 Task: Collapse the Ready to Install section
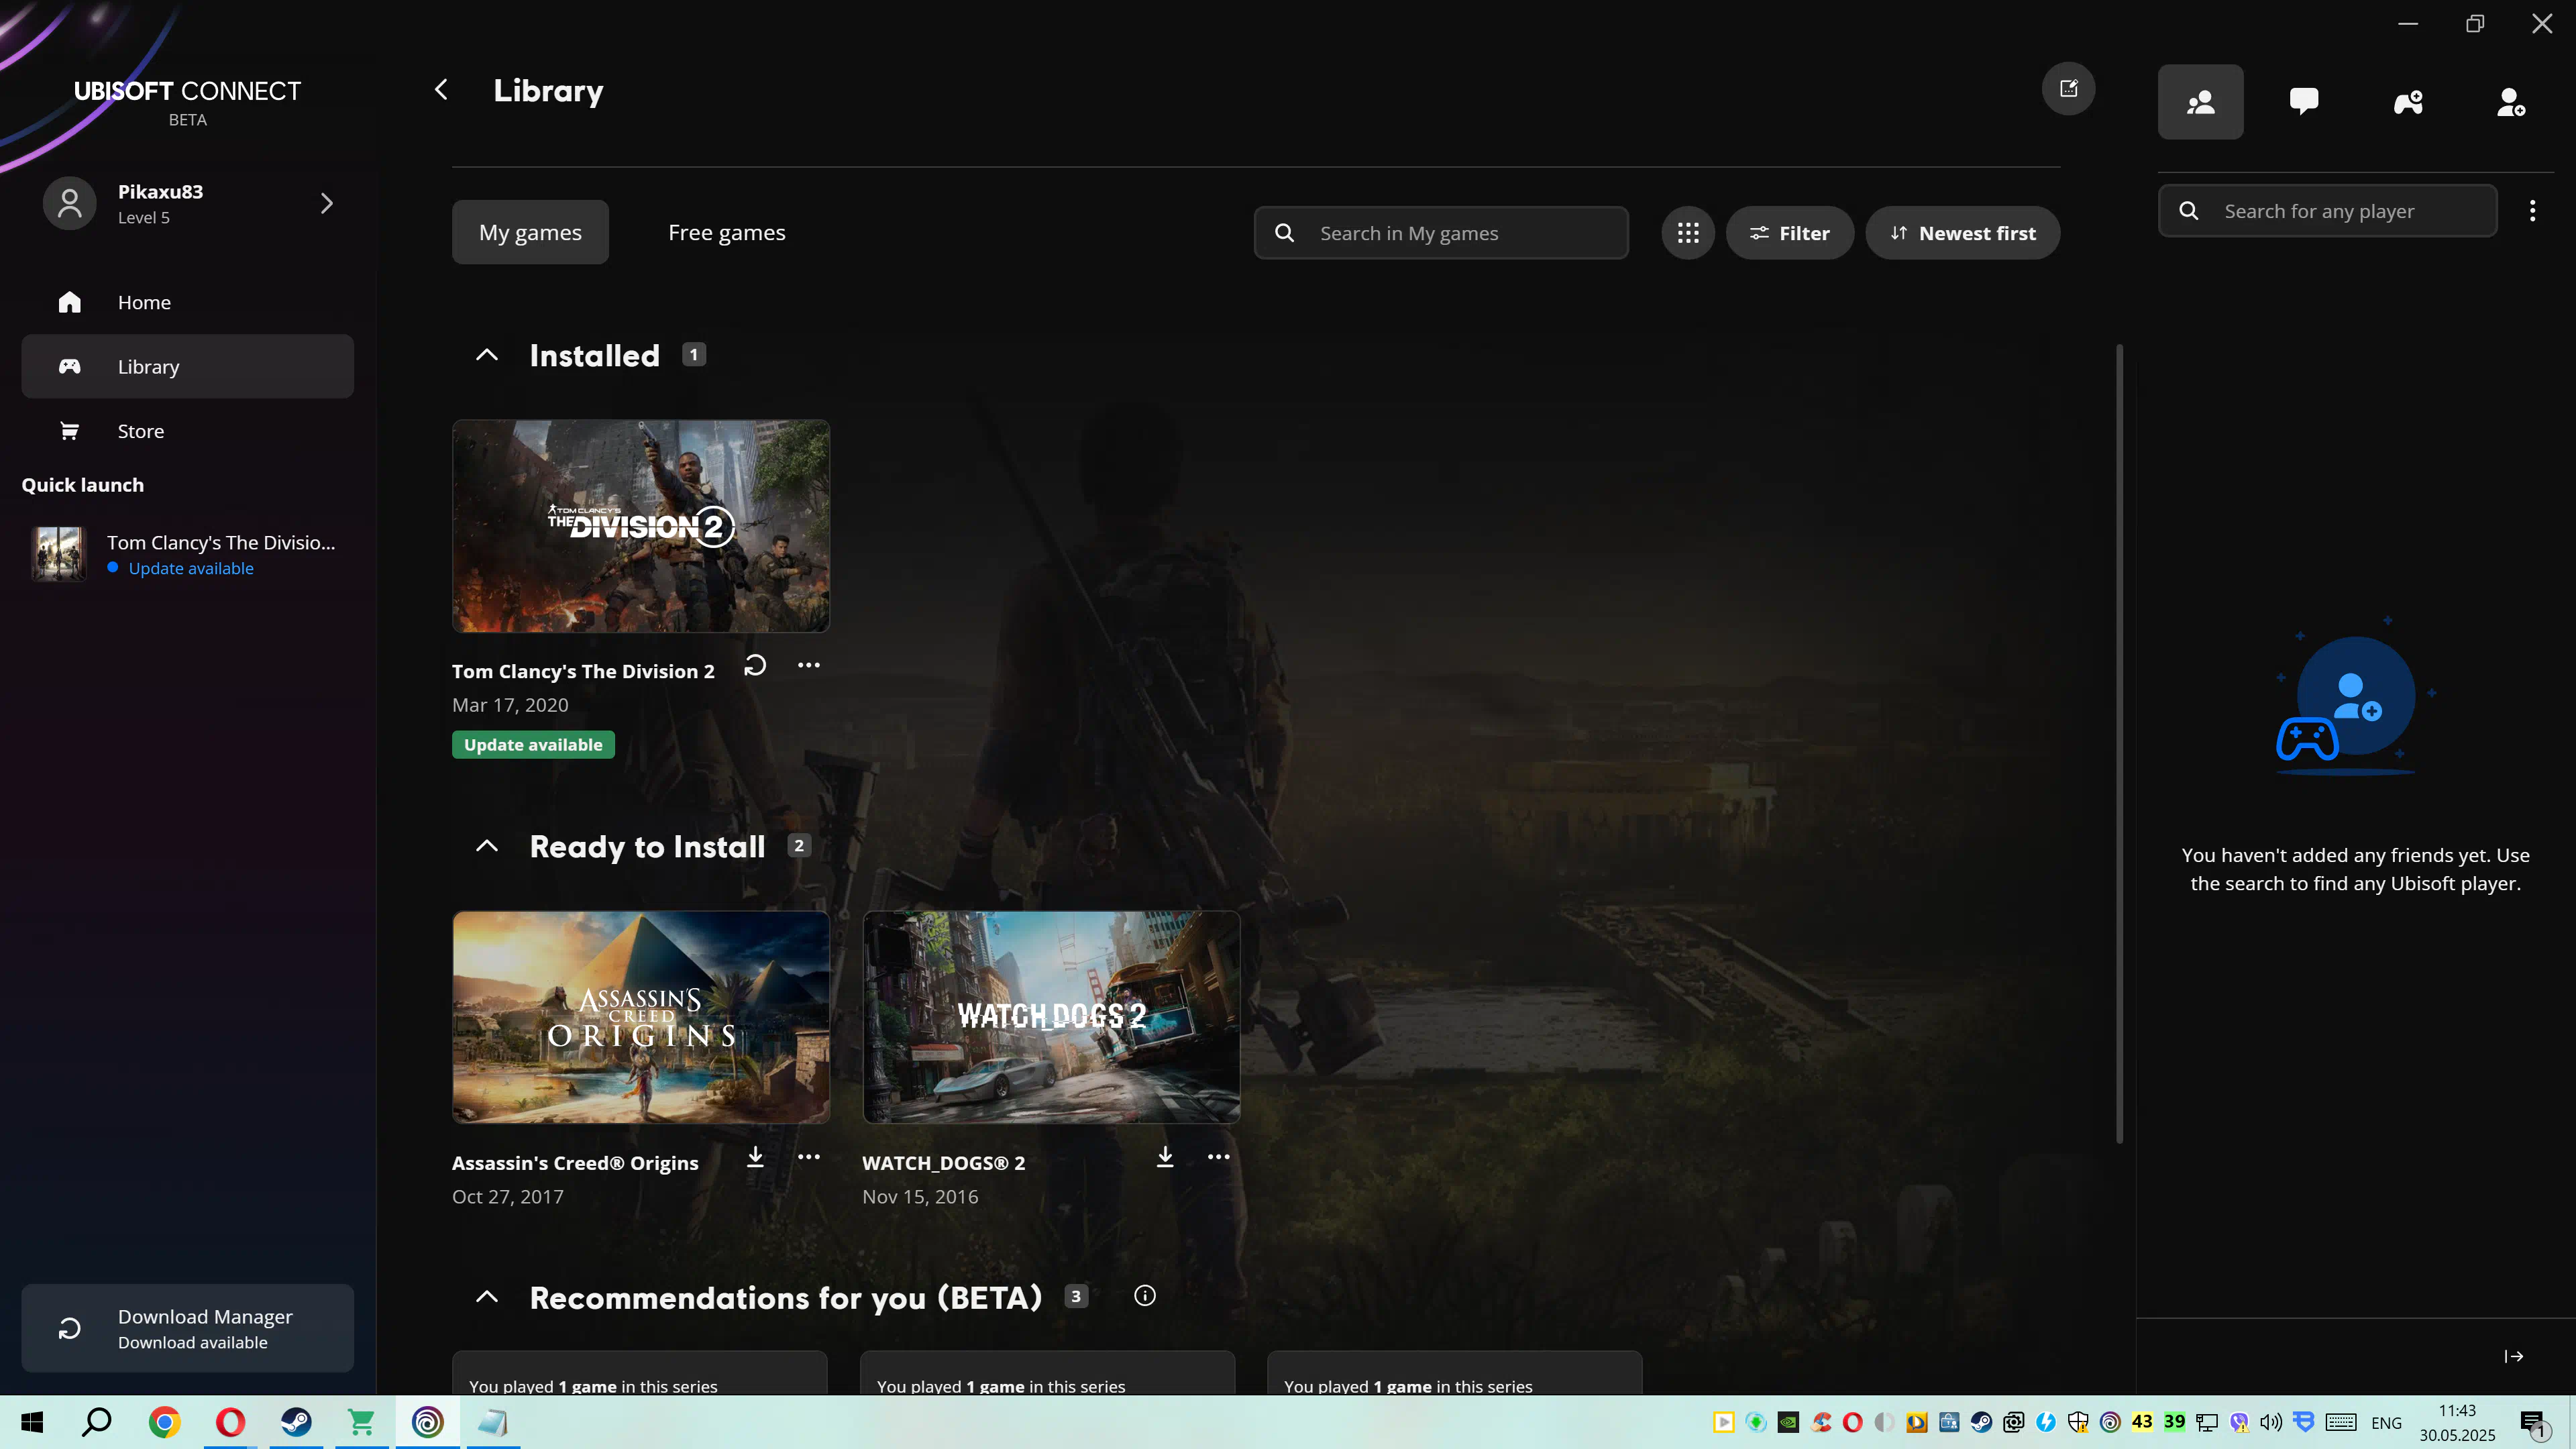(x=487, y=846)
